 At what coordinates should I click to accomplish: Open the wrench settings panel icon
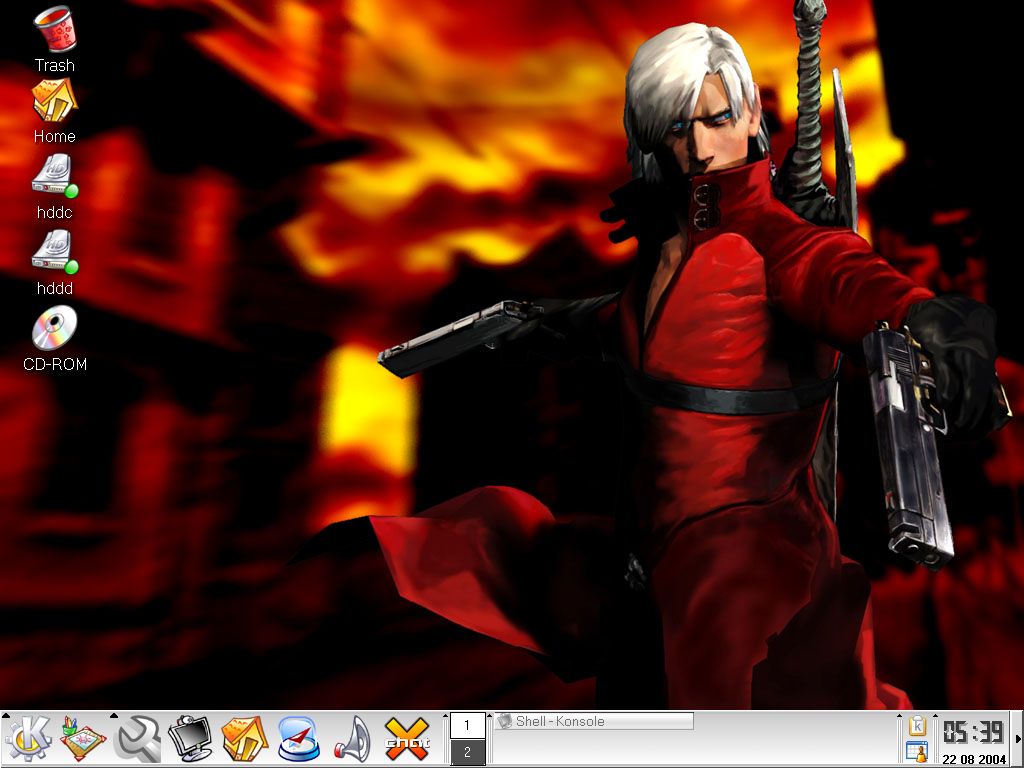point(138,739)
